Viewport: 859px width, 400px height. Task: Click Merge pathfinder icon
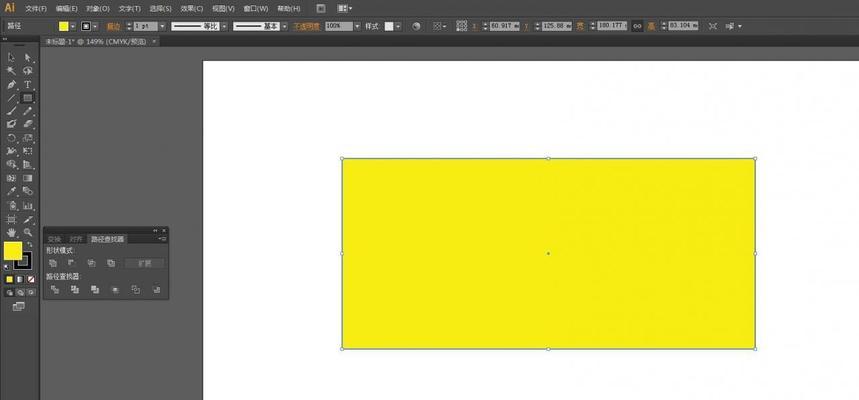(95, 289)
